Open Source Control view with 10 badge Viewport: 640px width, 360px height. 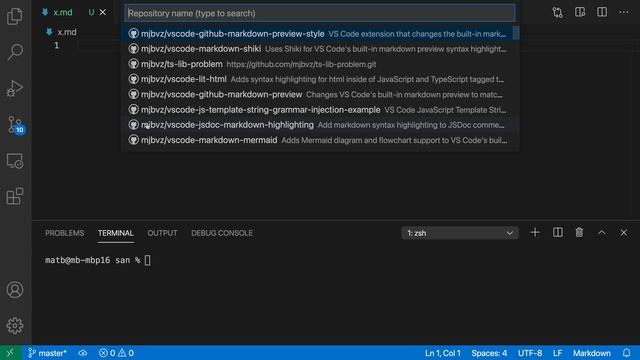[x=16, y=125]
